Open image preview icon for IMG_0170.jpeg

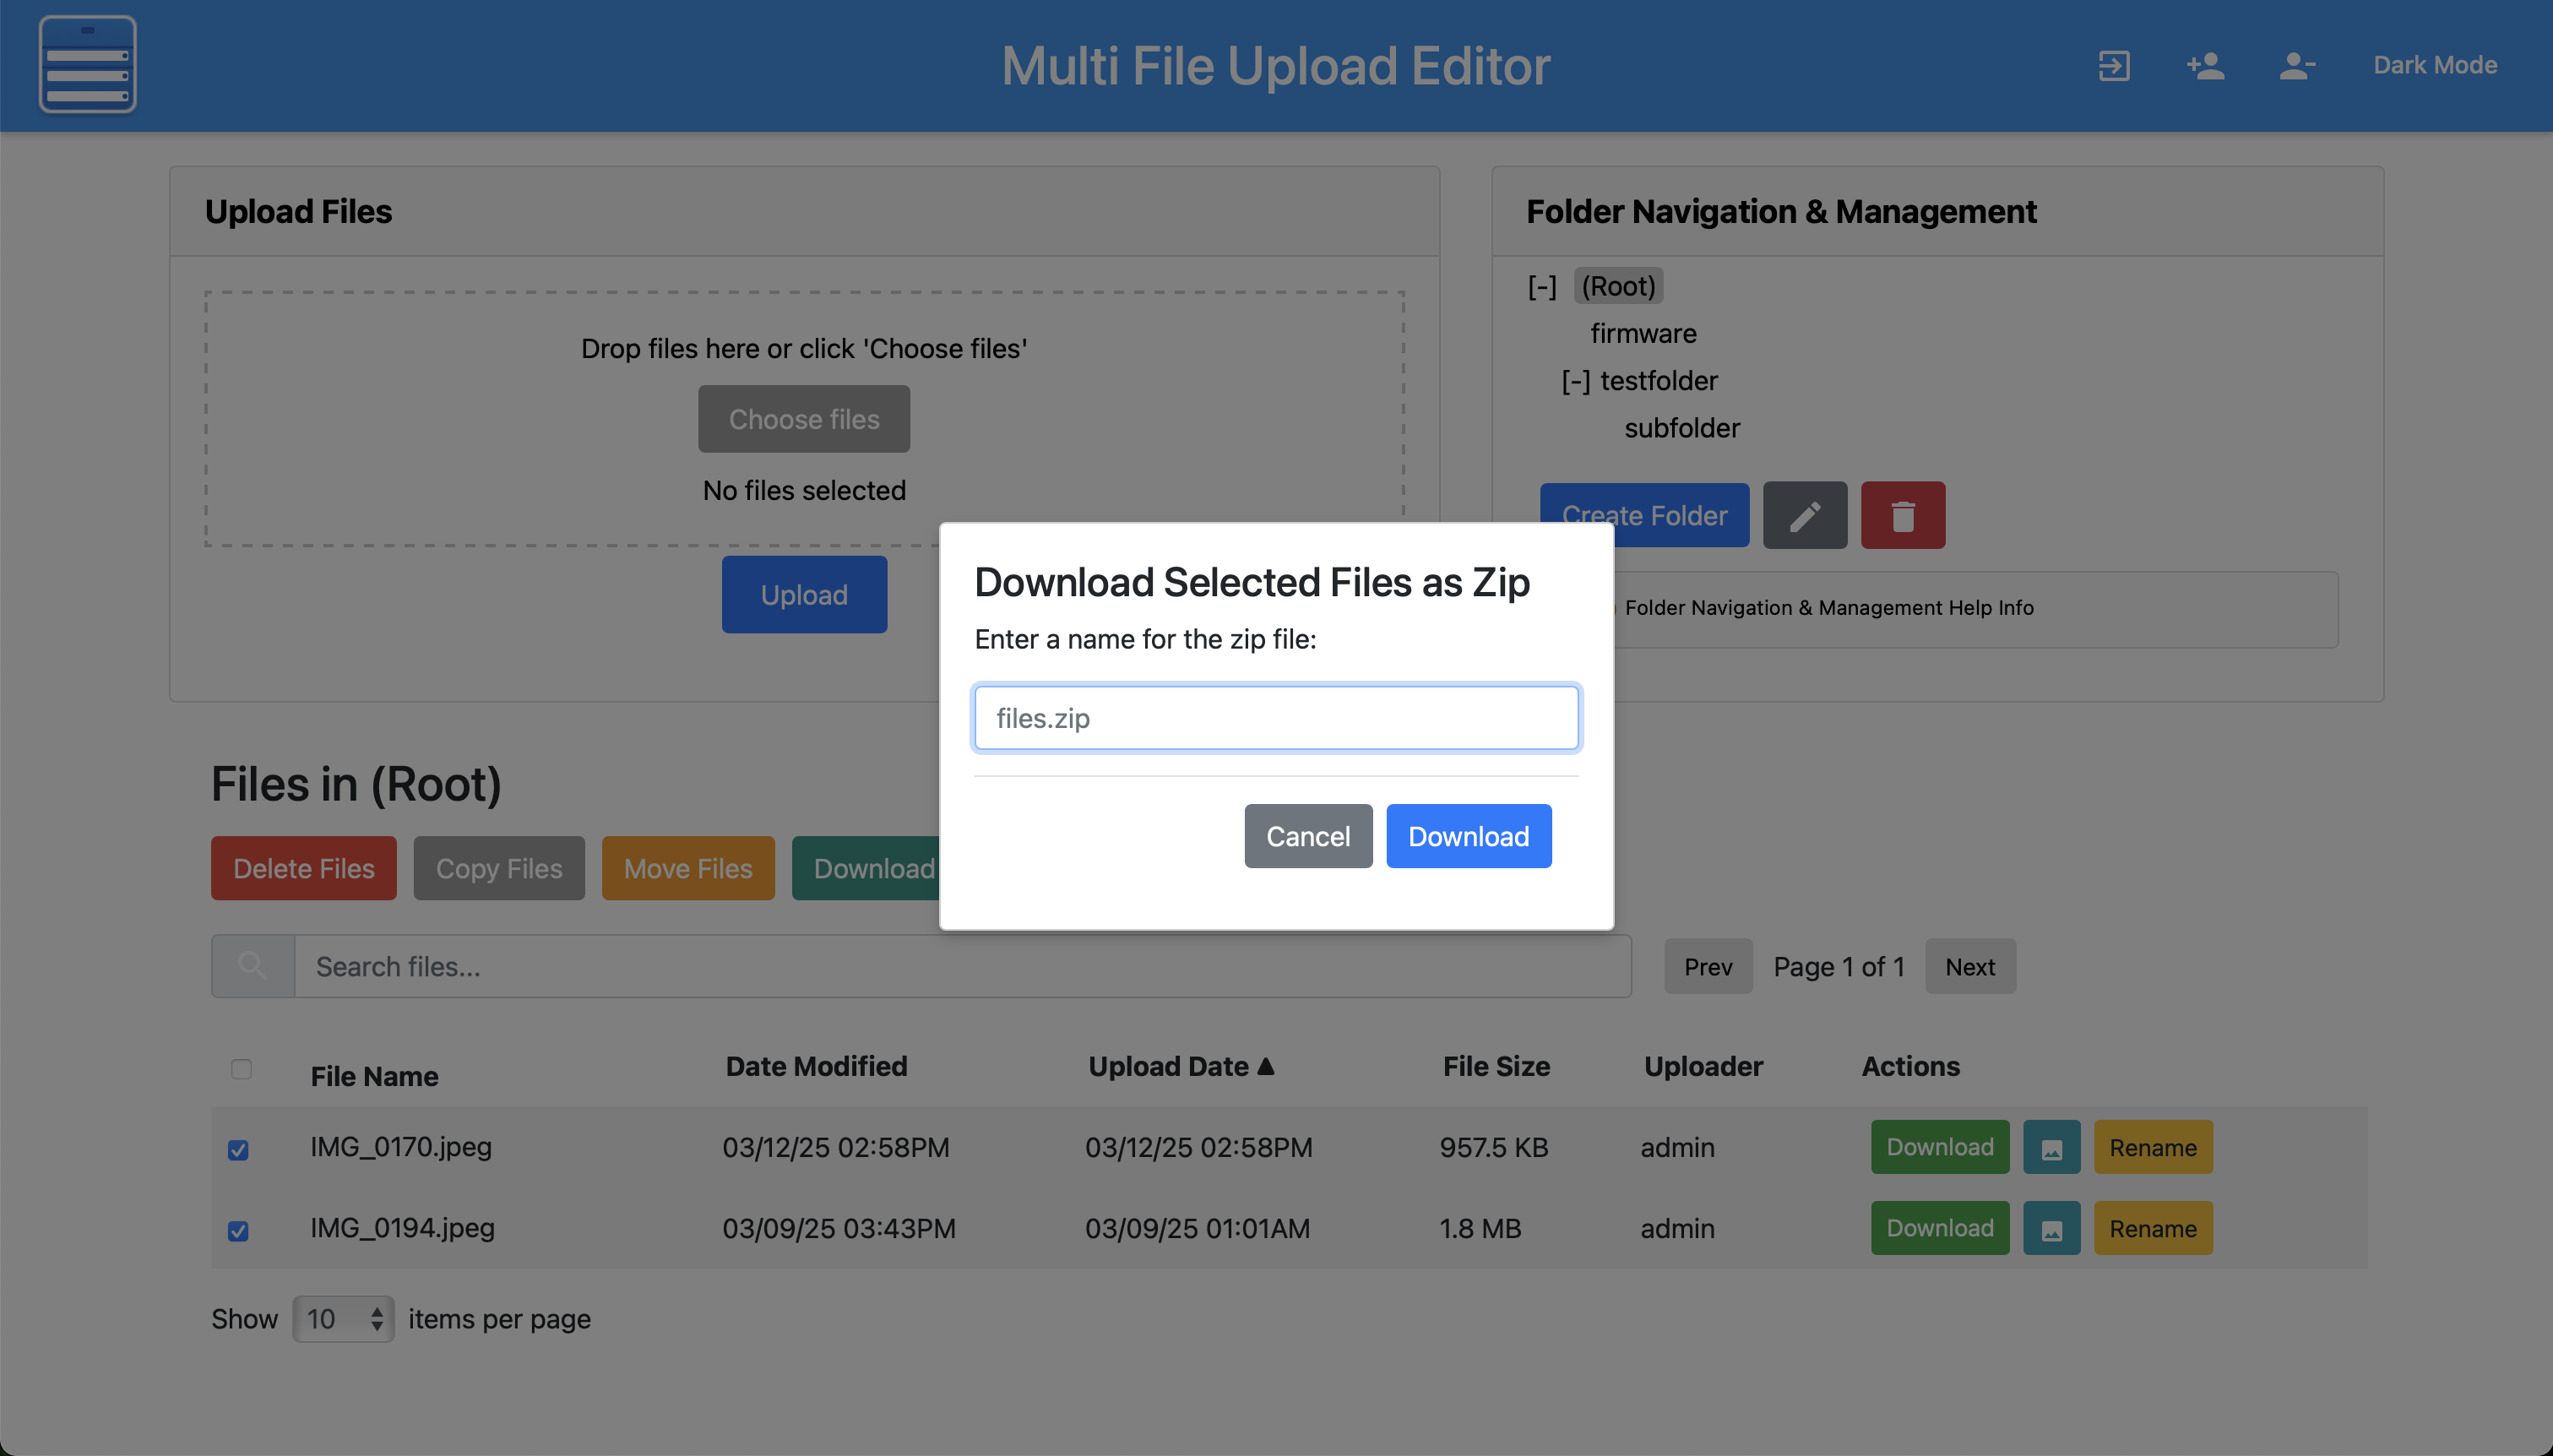(2051, 1148)
